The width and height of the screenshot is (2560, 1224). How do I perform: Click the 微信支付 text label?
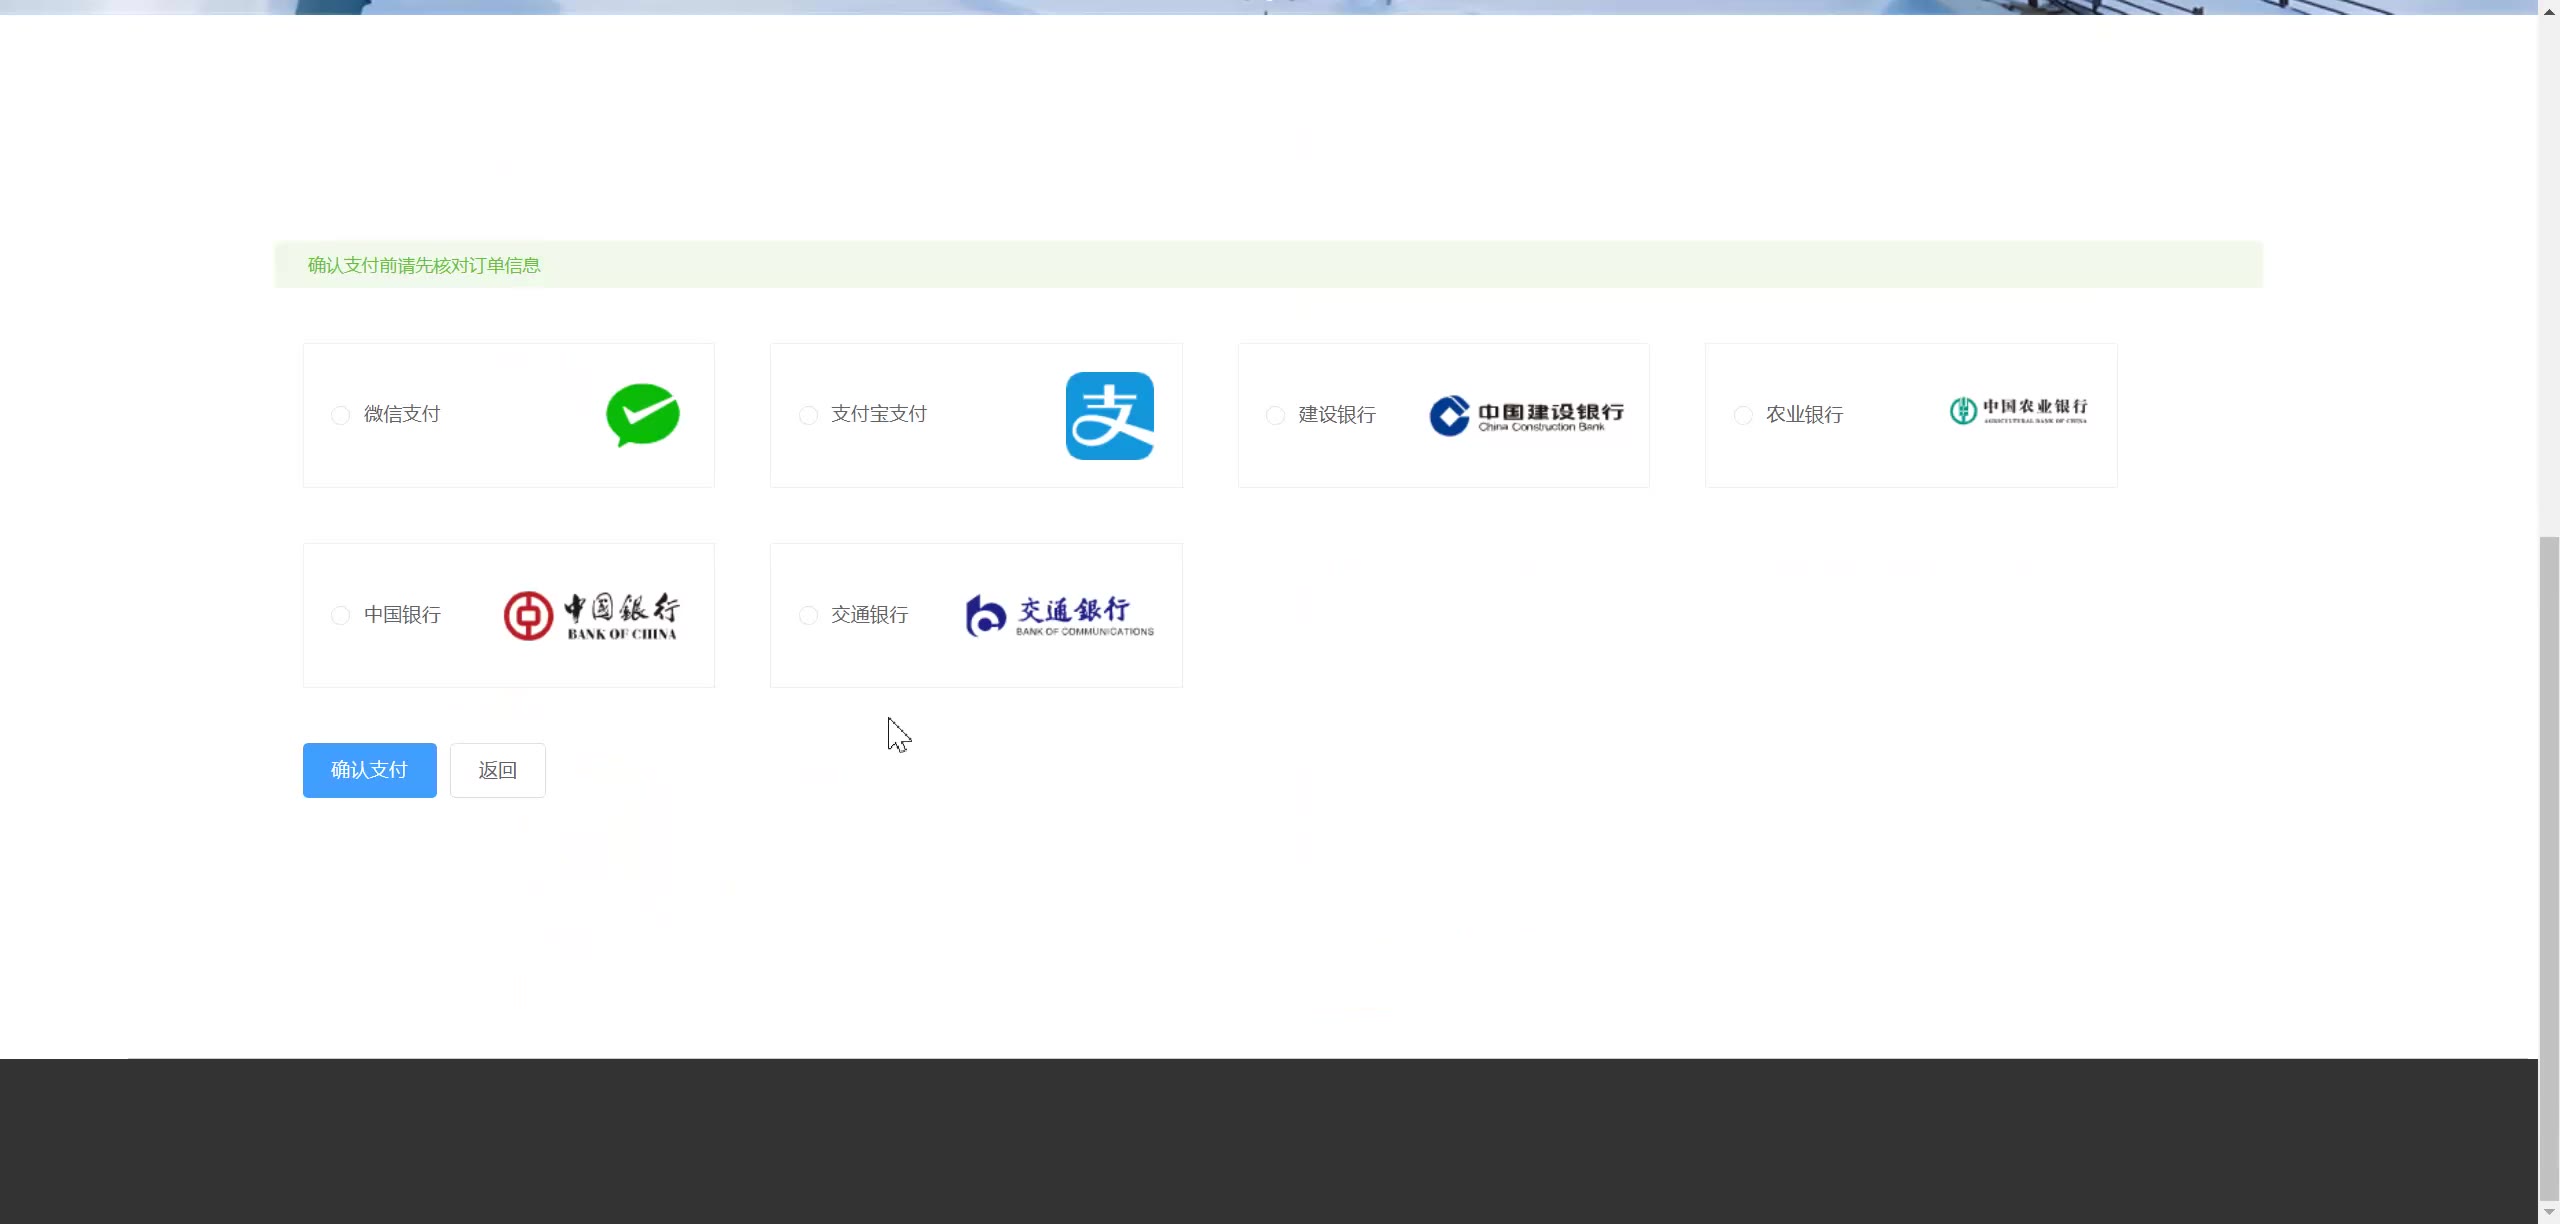[402, 414]
